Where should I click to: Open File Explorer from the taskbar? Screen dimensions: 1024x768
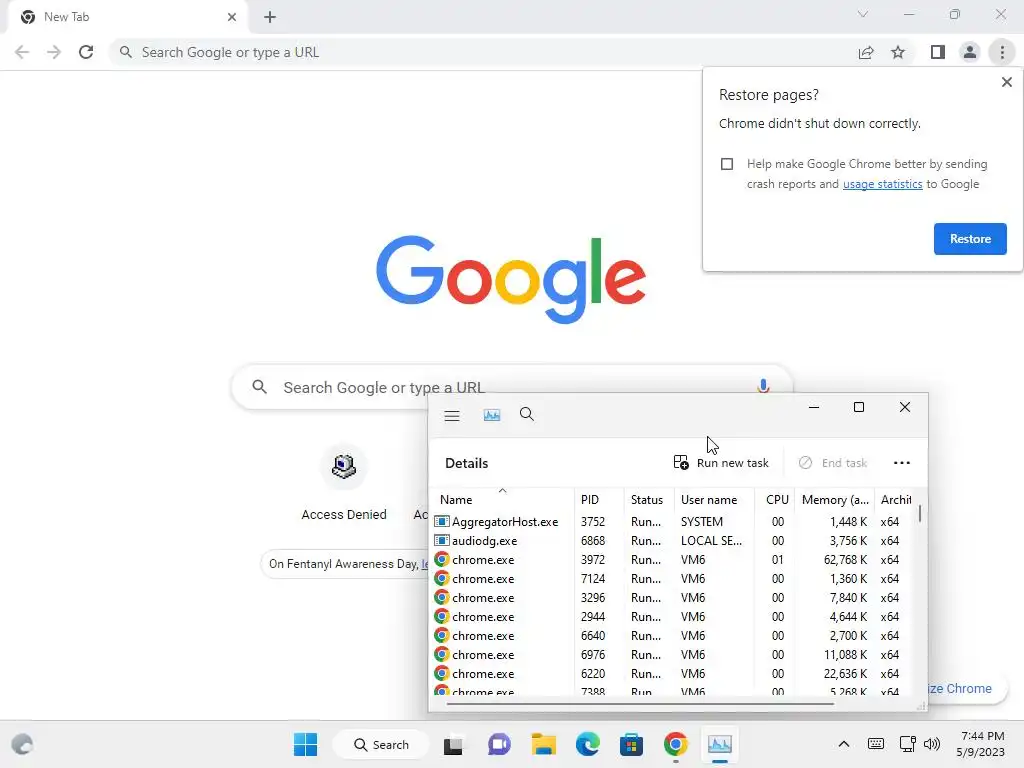tap(543, 744)
